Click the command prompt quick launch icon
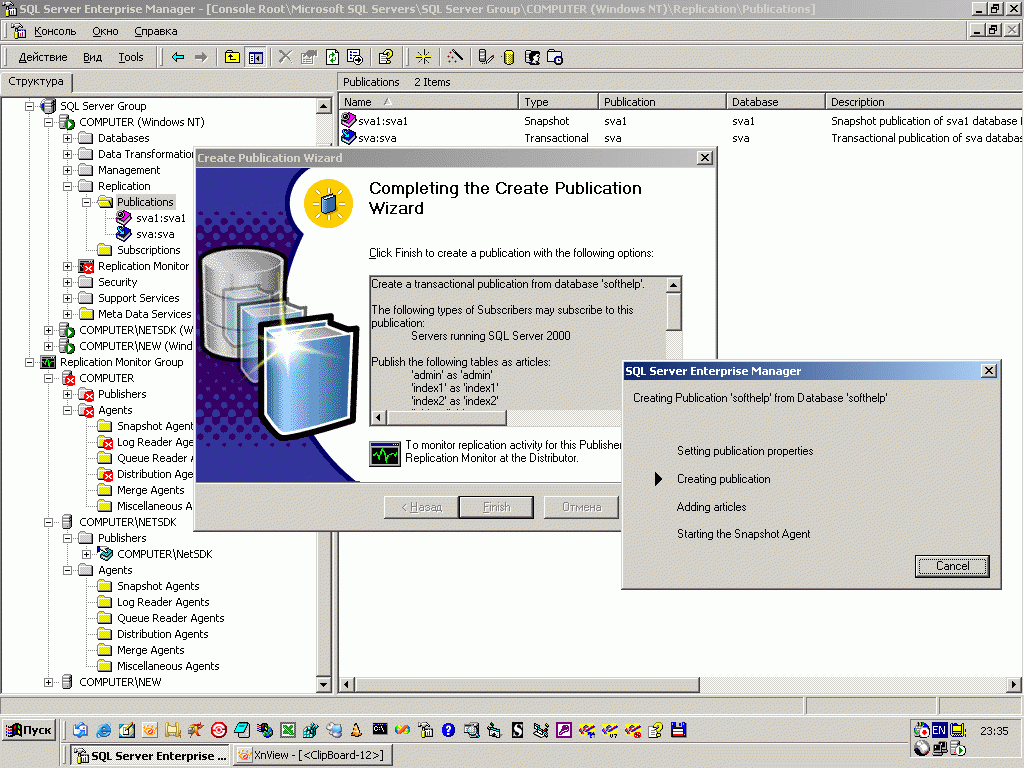The image size is (1024, 768). pyautogui.click(x=379, y=729)
